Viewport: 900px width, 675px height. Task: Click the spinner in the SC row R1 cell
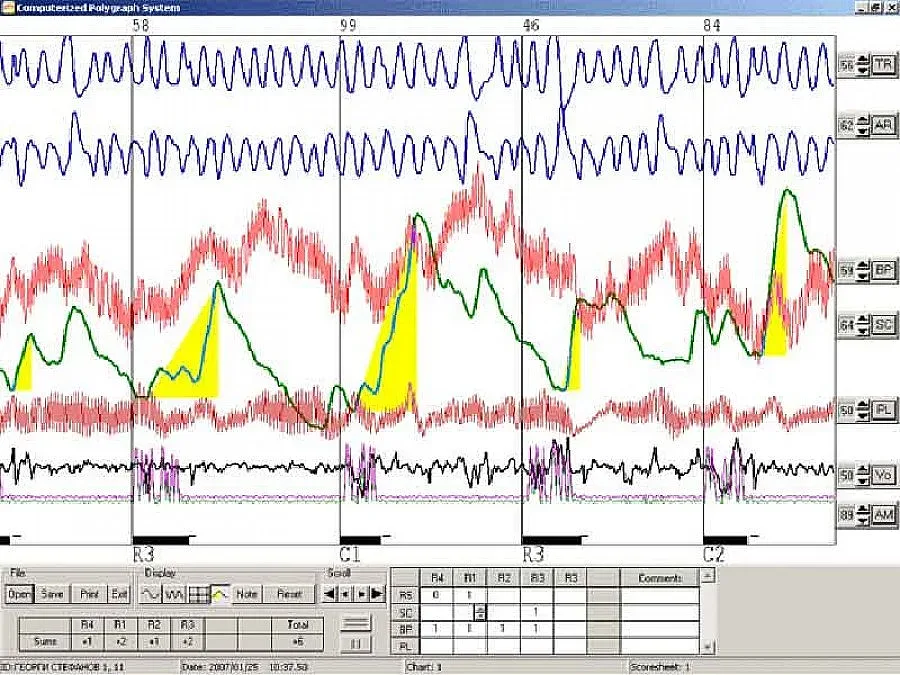point(479,612)
